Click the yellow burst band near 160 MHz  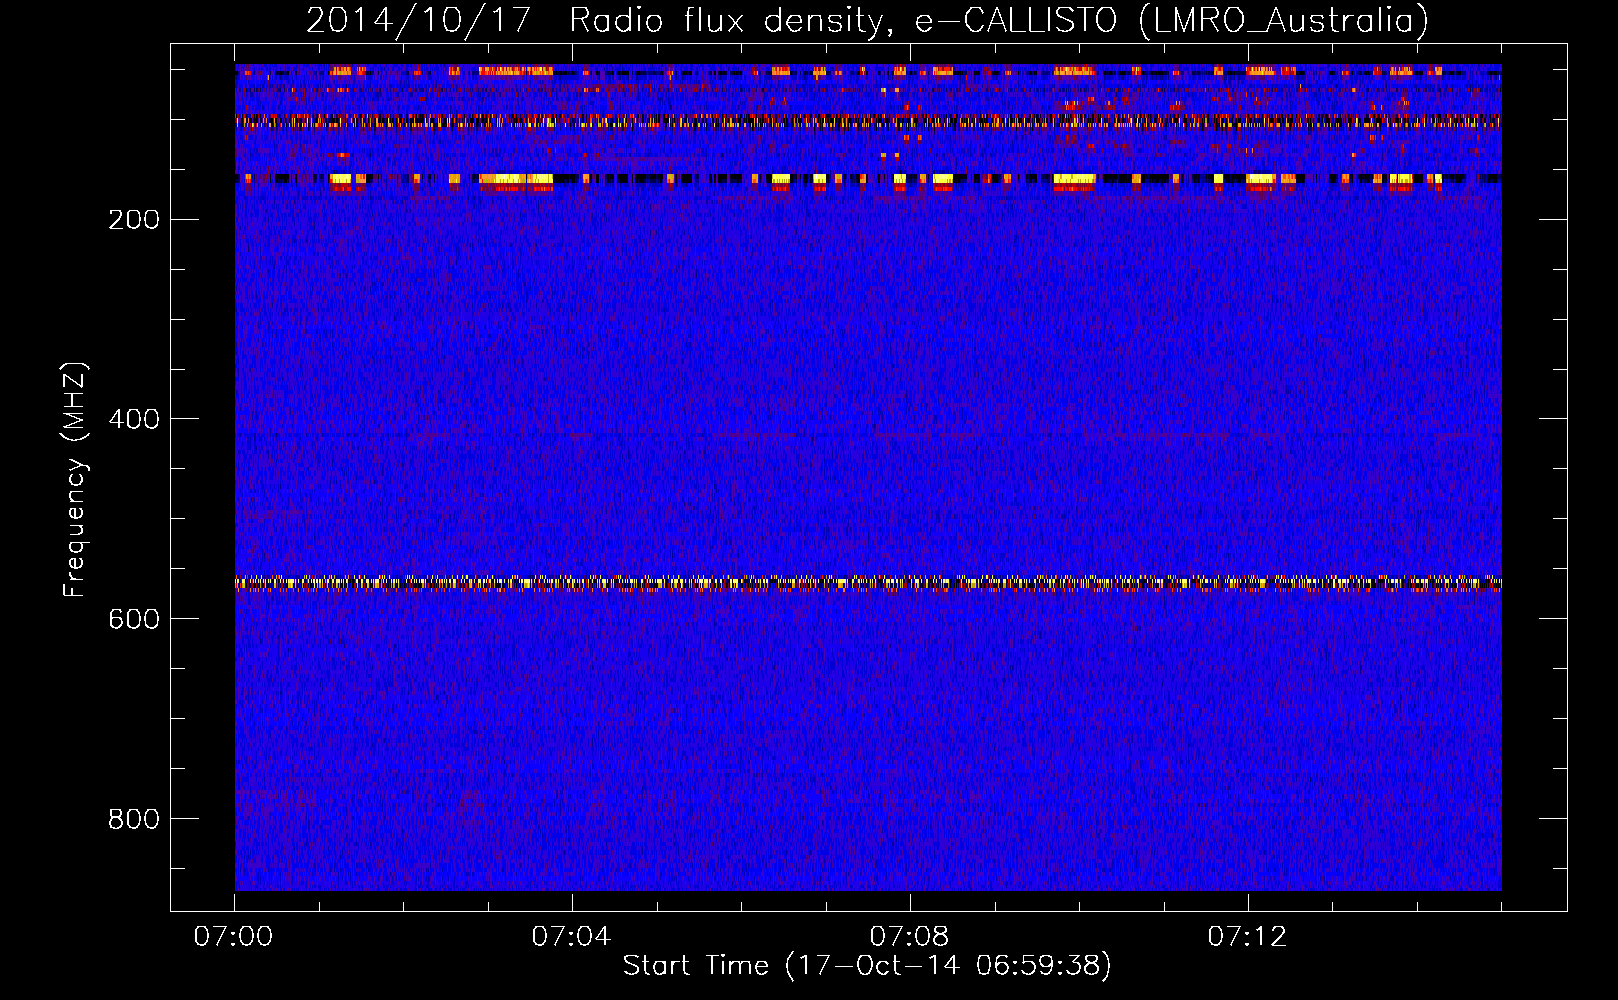(868, 181)
